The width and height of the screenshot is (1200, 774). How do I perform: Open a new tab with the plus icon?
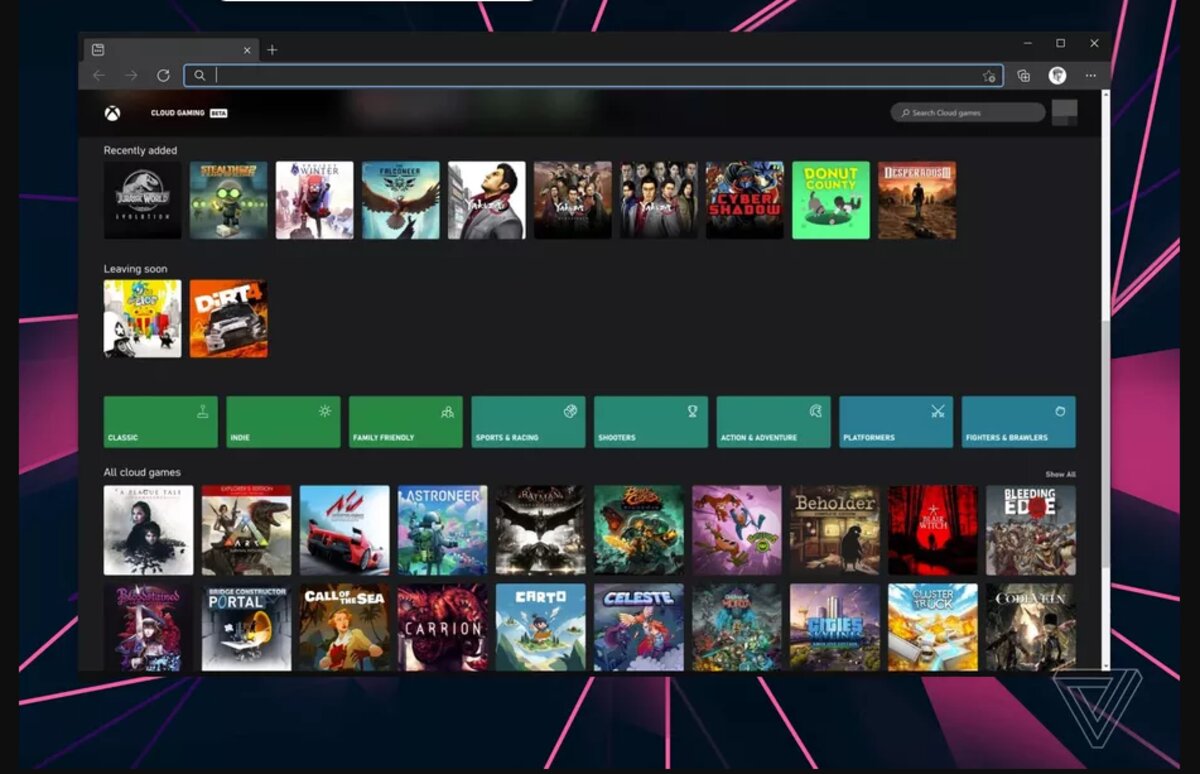click(272, 50)
